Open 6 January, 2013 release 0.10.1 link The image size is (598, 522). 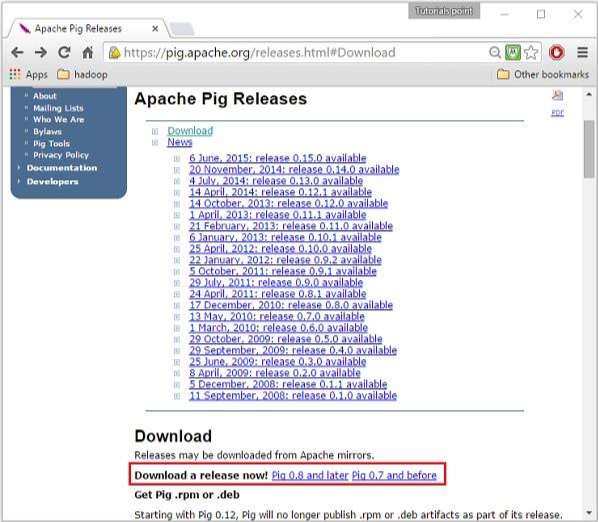[285, 238]
